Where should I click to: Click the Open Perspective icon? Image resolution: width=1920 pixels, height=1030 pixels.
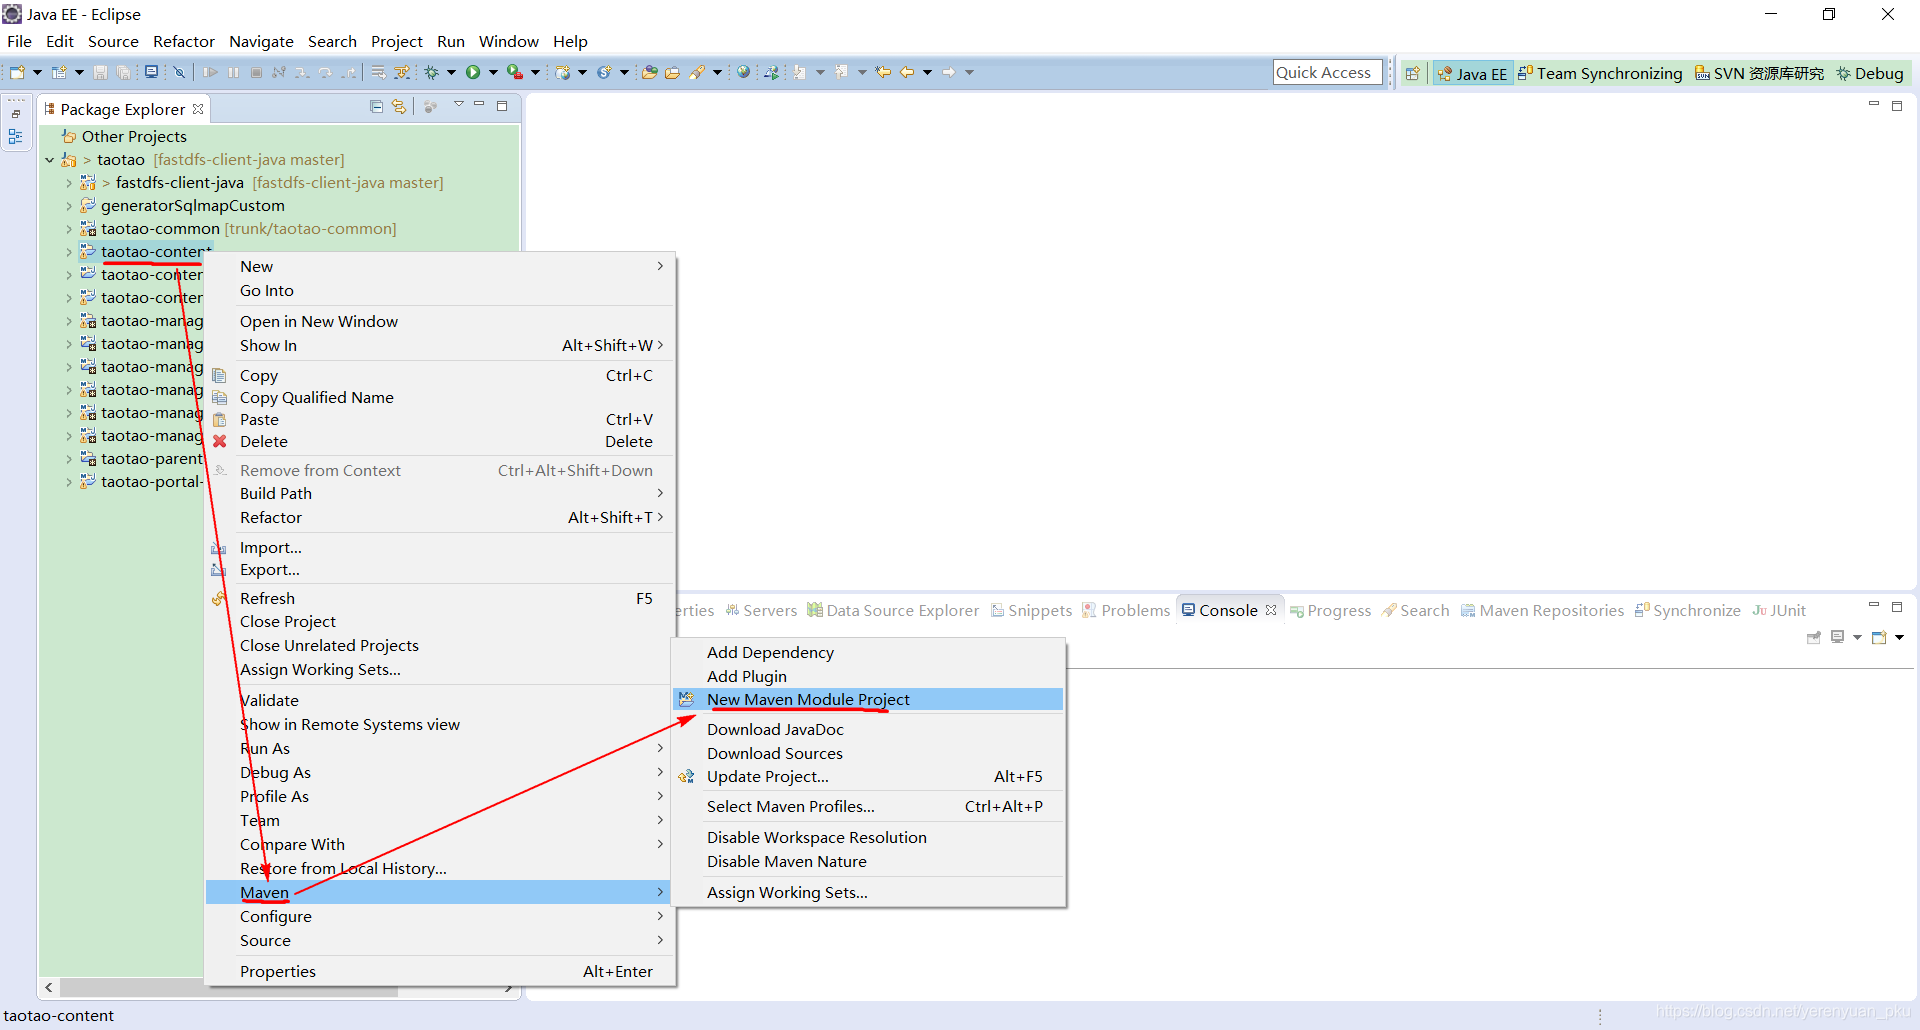coord(1412,73)
